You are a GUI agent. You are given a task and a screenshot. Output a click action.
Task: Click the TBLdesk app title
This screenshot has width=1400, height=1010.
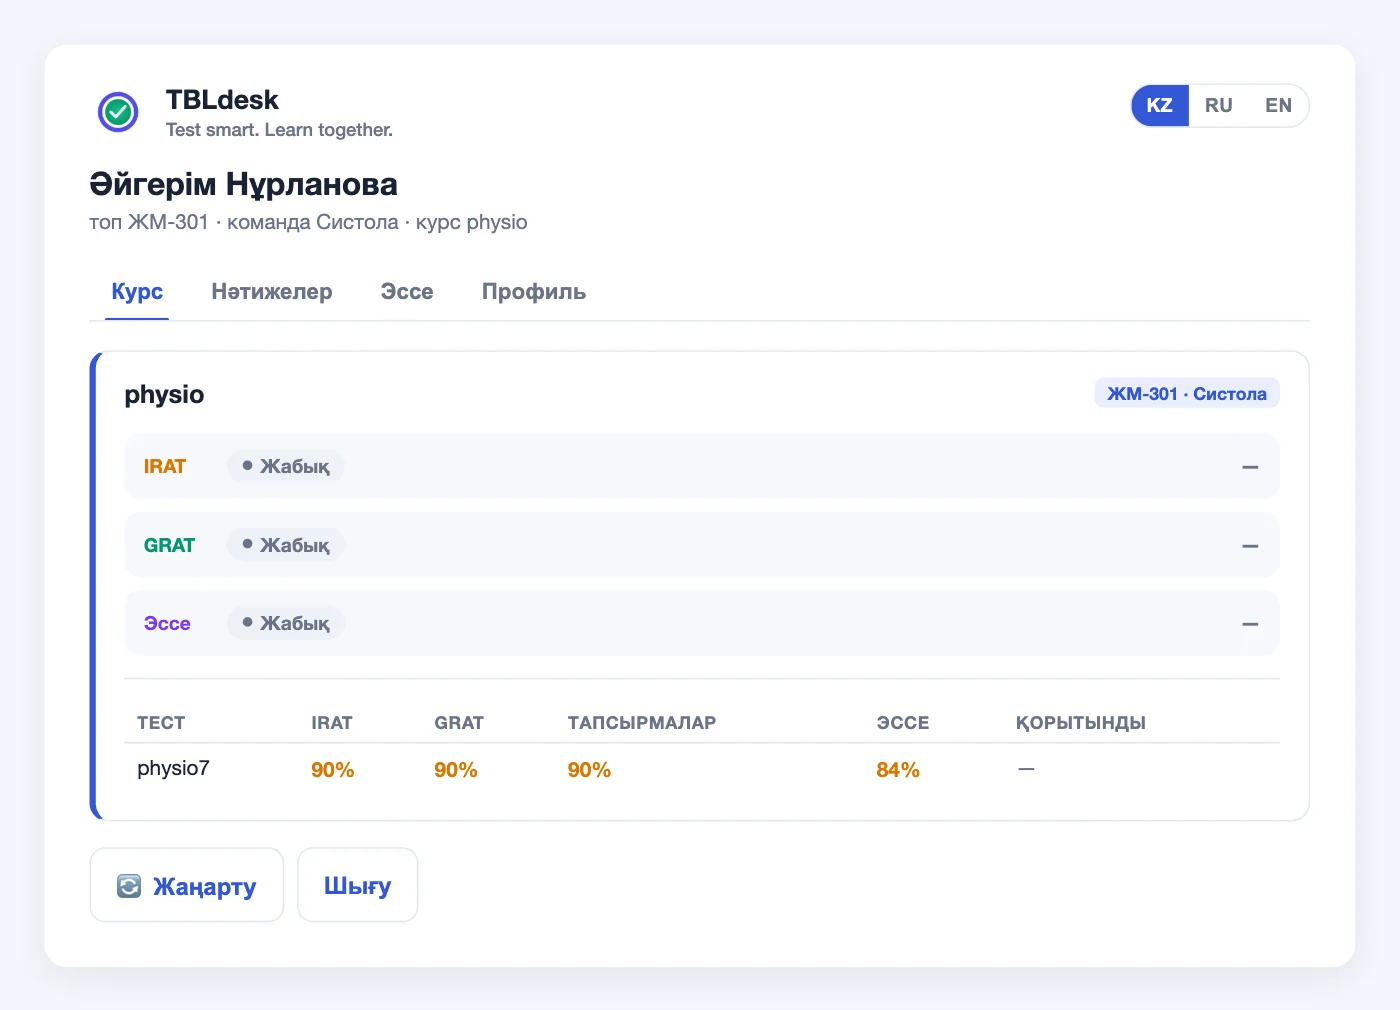click(x=222, y=100)
